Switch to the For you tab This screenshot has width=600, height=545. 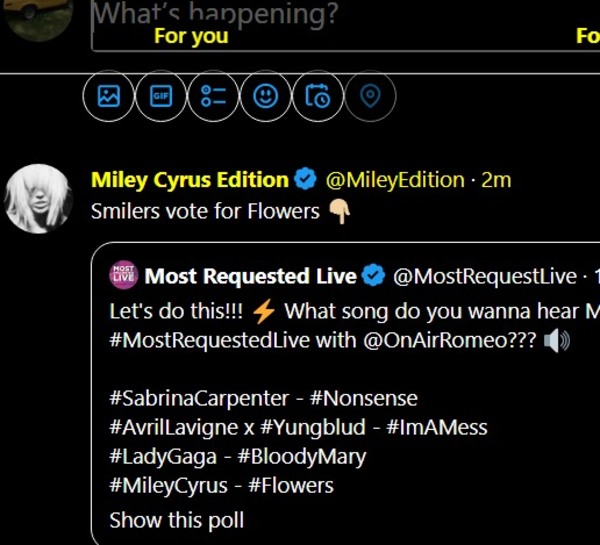coord(191,37)
